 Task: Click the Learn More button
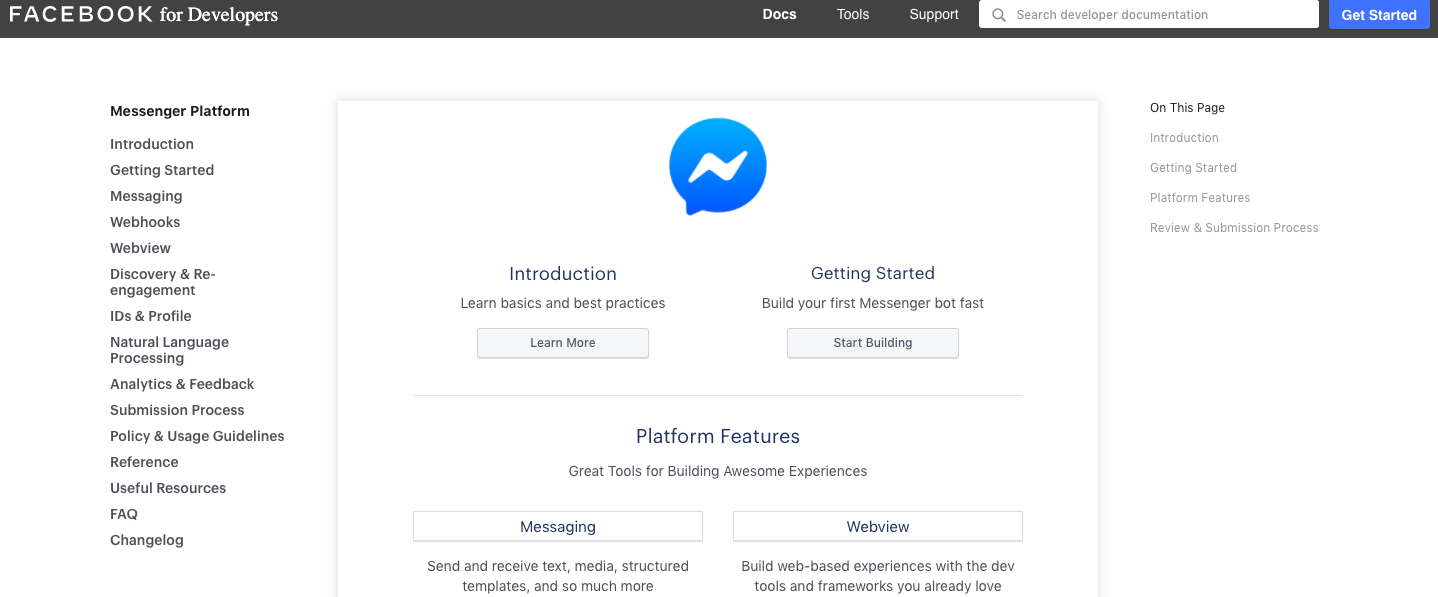coord(563,343)
